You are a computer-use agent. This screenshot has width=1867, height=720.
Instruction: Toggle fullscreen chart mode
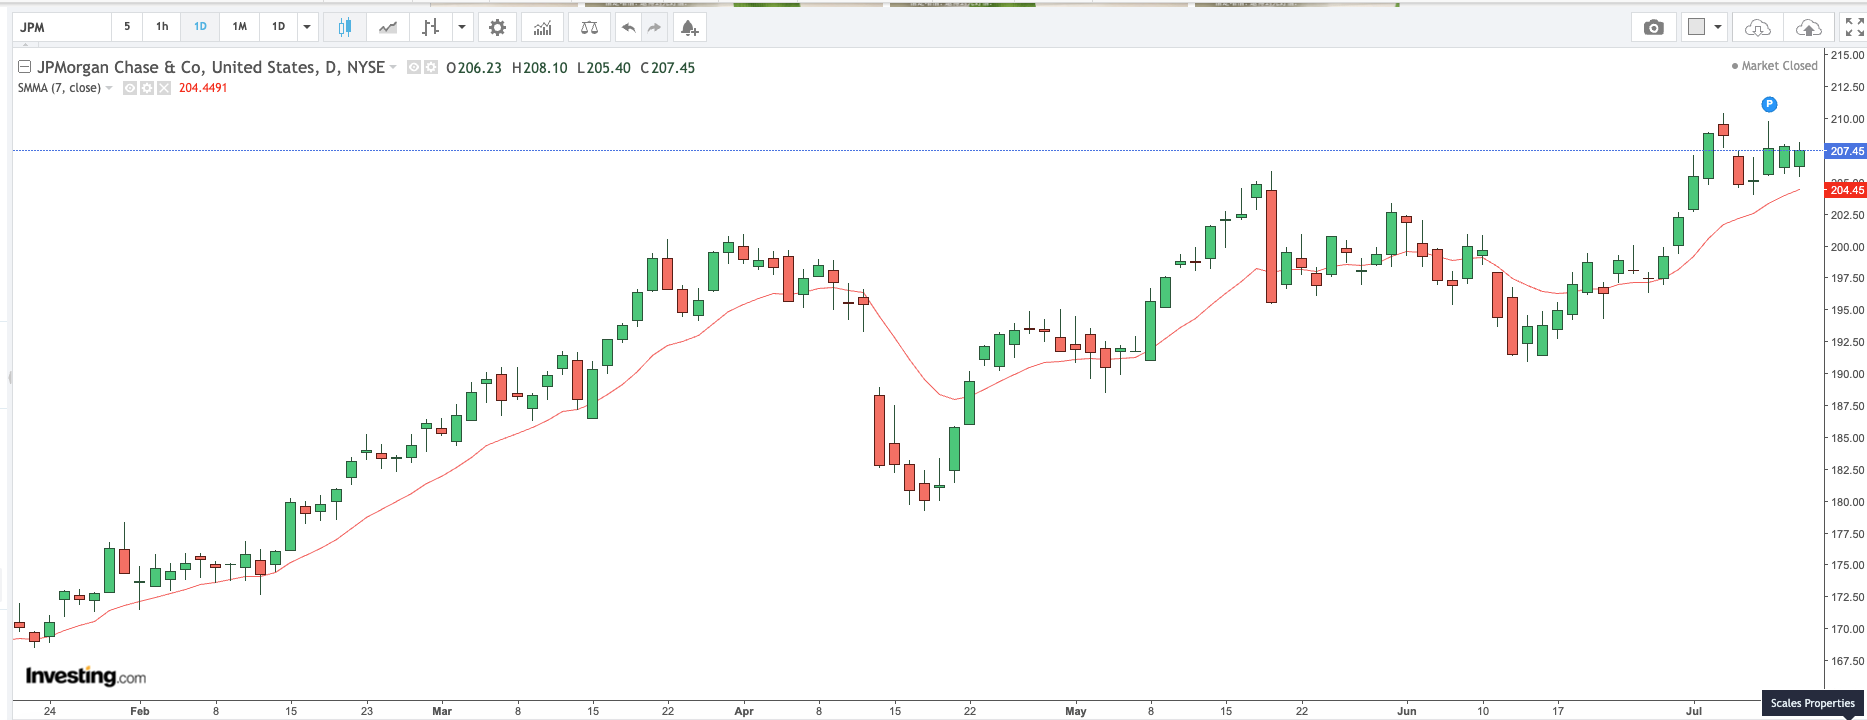point(1854,27)
